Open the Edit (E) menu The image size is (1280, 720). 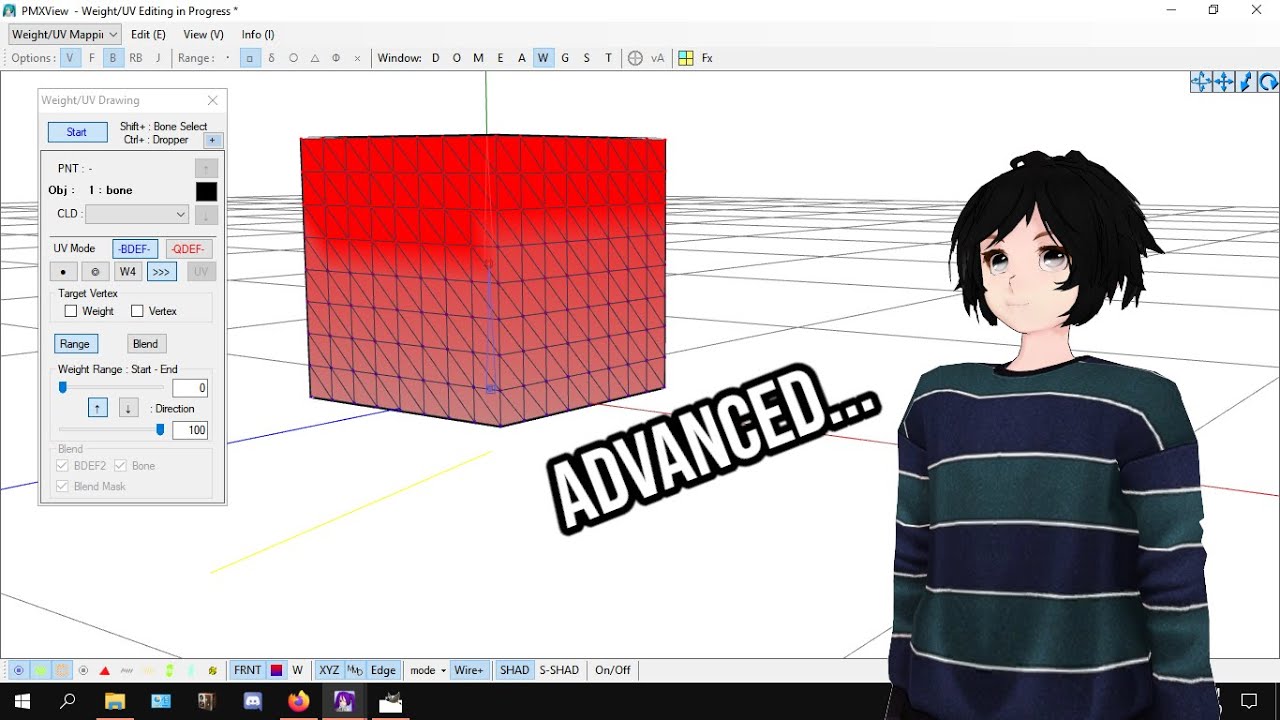148,34
